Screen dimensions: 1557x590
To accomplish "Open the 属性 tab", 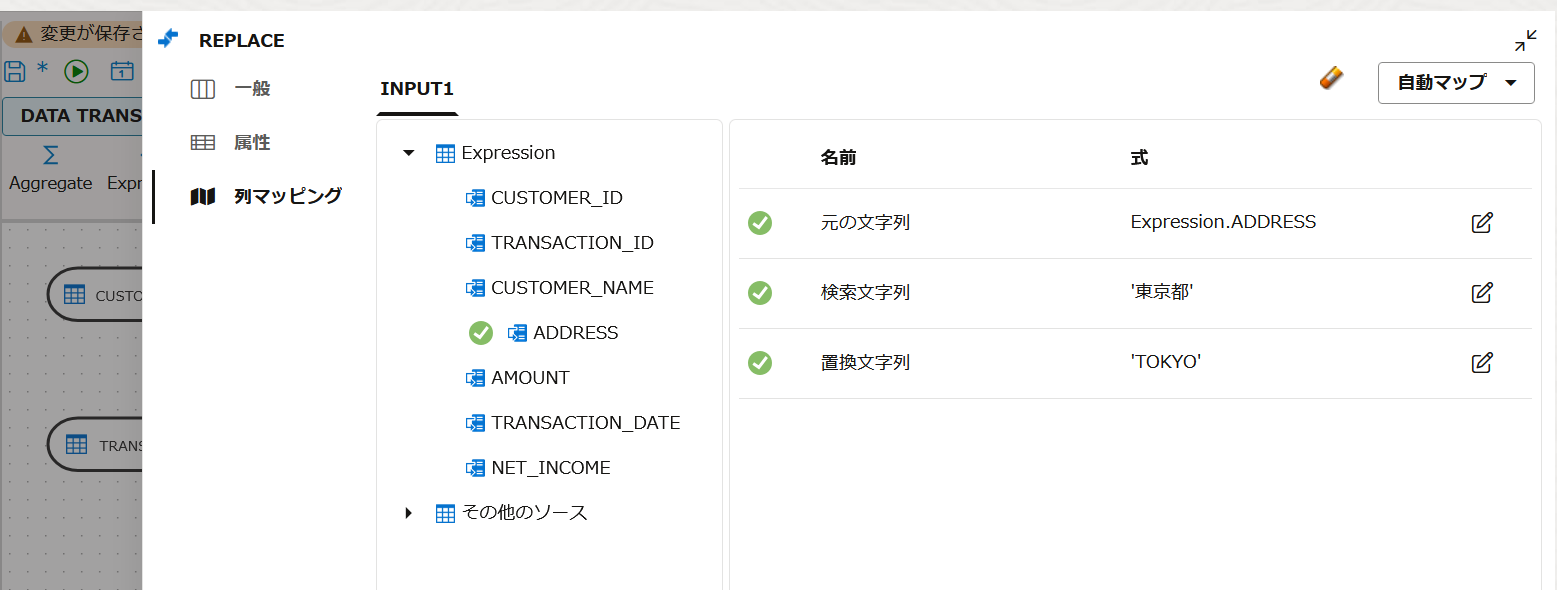I will [x=252, y=143].
